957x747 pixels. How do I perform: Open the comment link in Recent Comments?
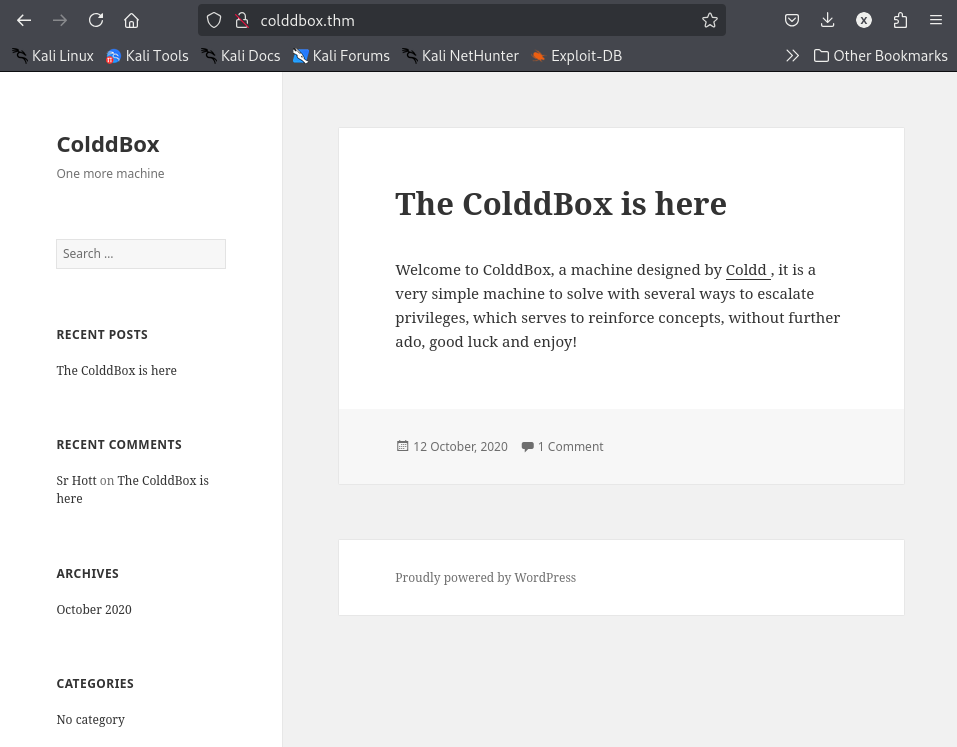point(132,489)
